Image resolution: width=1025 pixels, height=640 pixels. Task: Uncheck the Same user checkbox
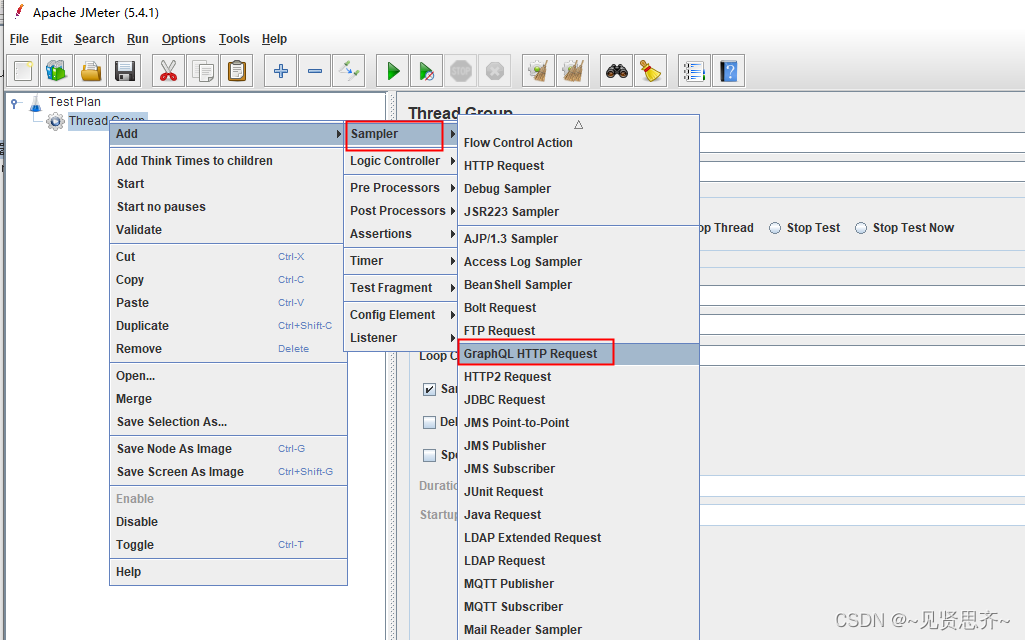tap(429, 390)
